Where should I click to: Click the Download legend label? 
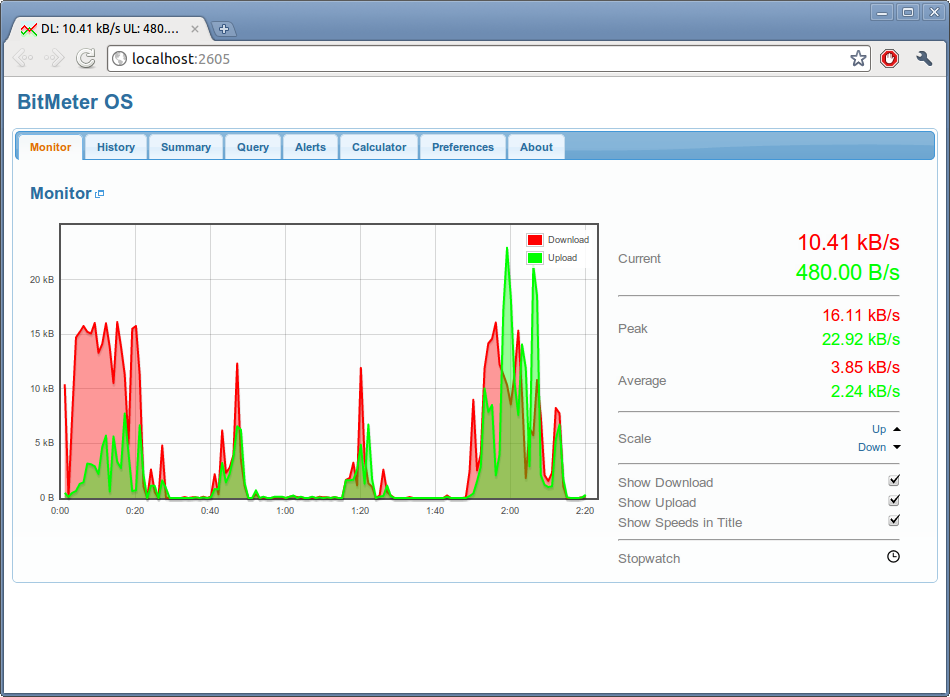pyautogui.click(x=568, y=240)
